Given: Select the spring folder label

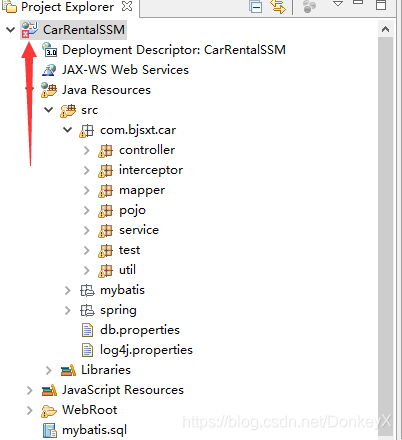Looking at the screenshot, I should click(x=118, y=310).
